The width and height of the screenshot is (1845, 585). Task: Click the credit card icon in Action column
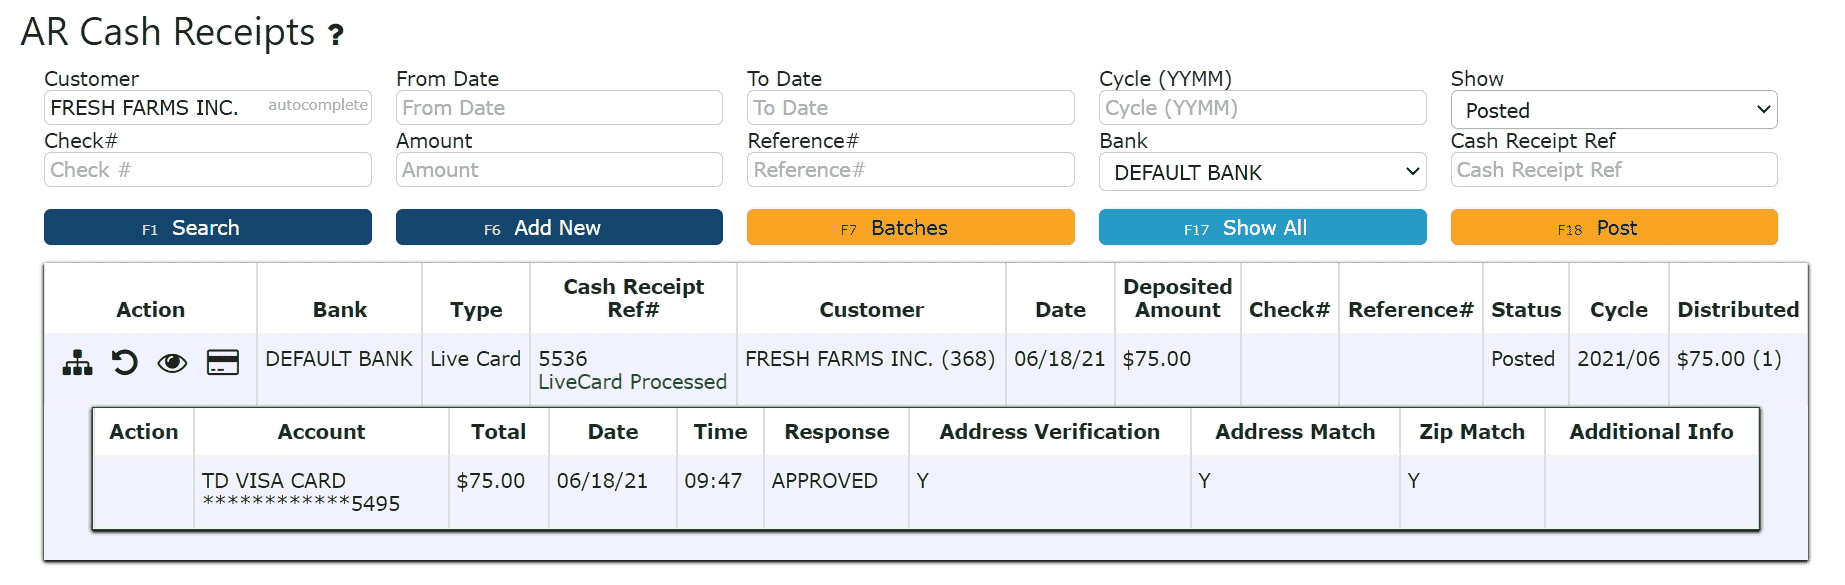[x=222, y=362]
